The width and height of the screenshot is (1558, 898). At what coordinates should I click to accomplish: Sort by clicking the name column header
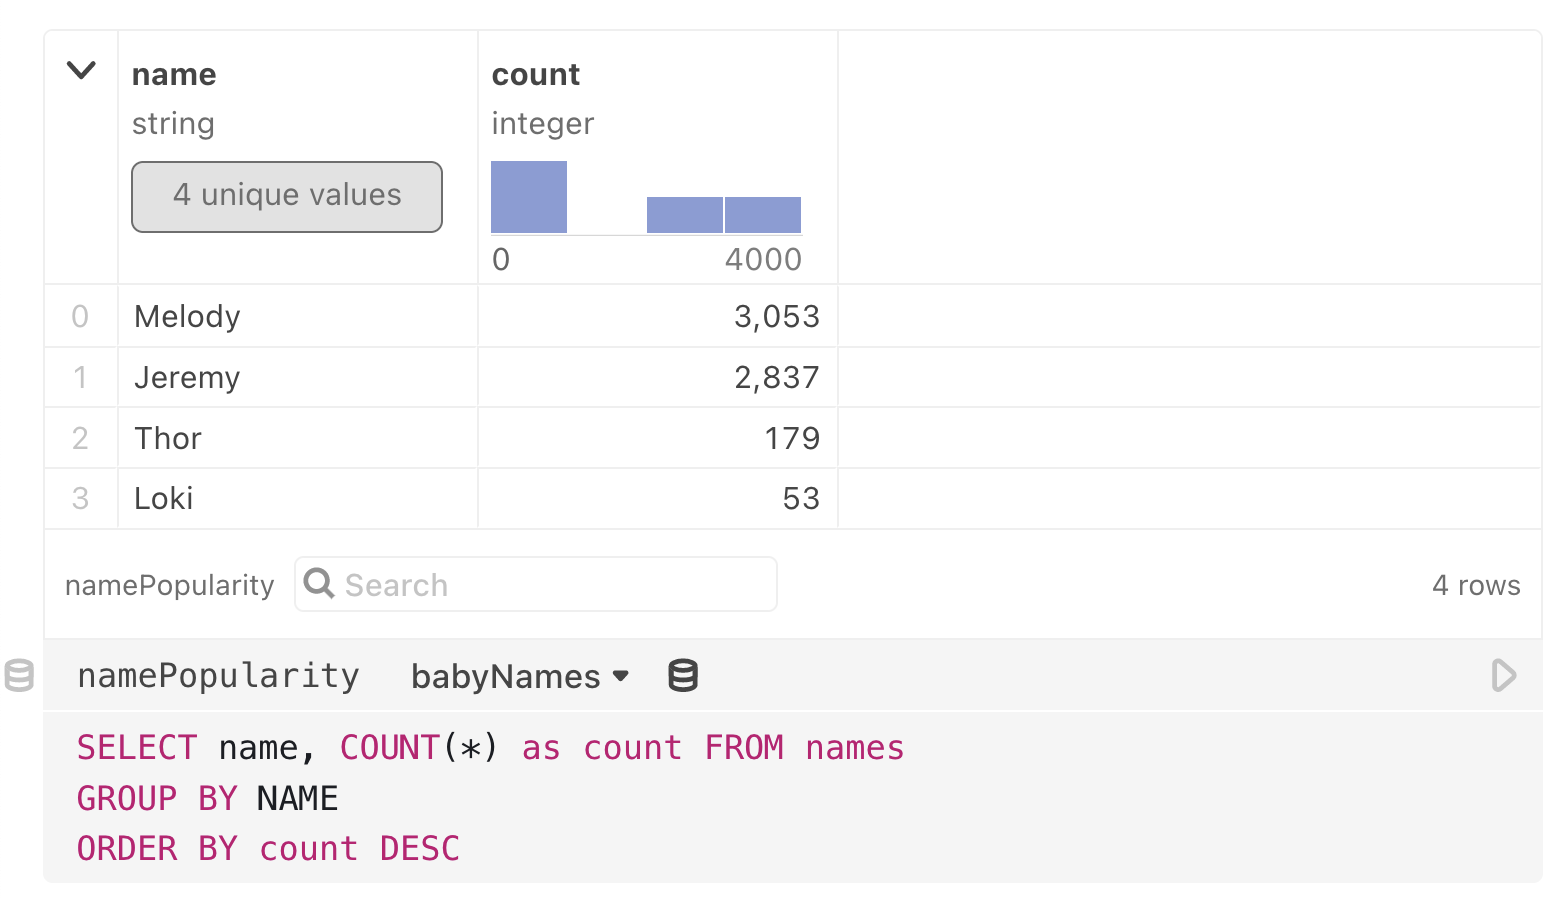(x=174, y=74)
